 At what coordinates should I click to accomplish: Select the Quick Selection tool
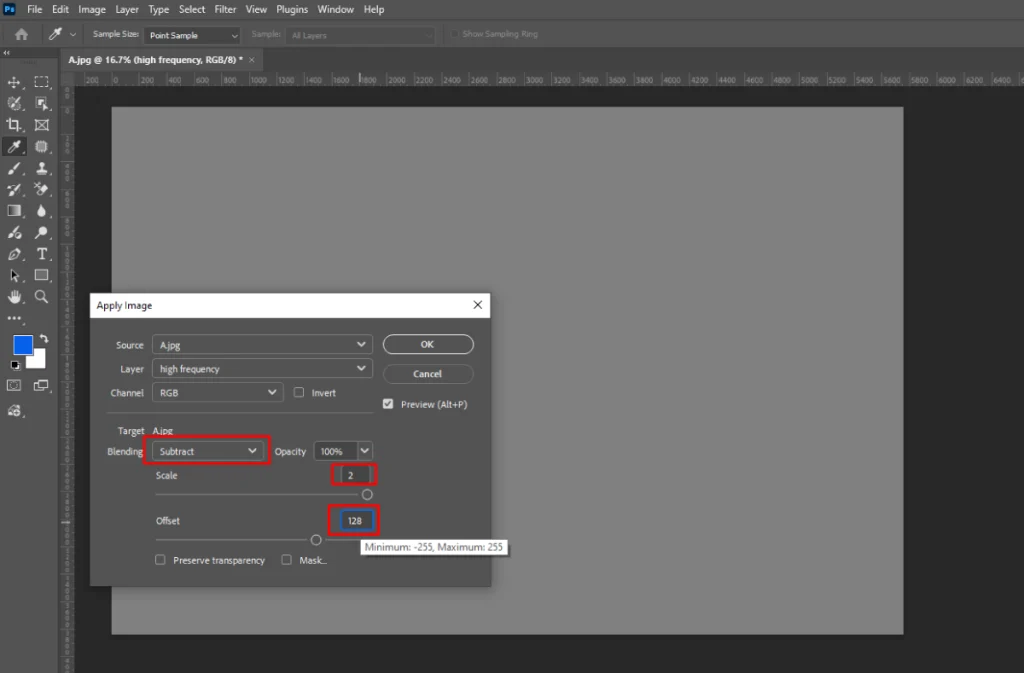tap(14, 103)
